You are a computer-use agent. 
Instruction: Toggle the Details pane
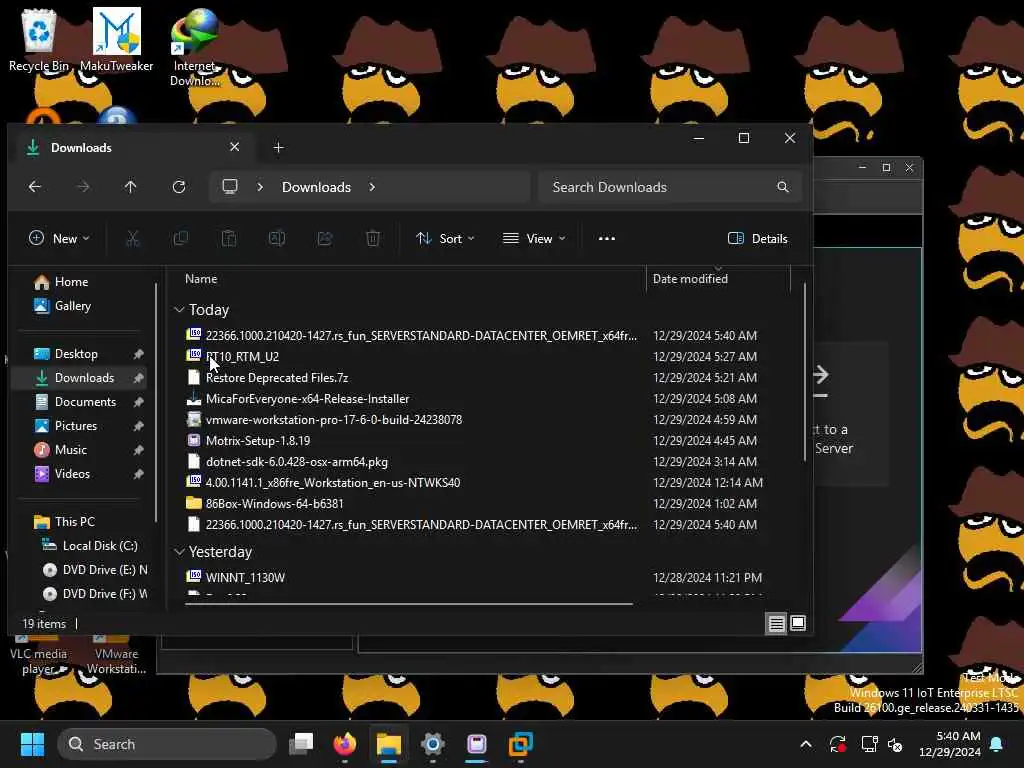(x=758, y=238)
